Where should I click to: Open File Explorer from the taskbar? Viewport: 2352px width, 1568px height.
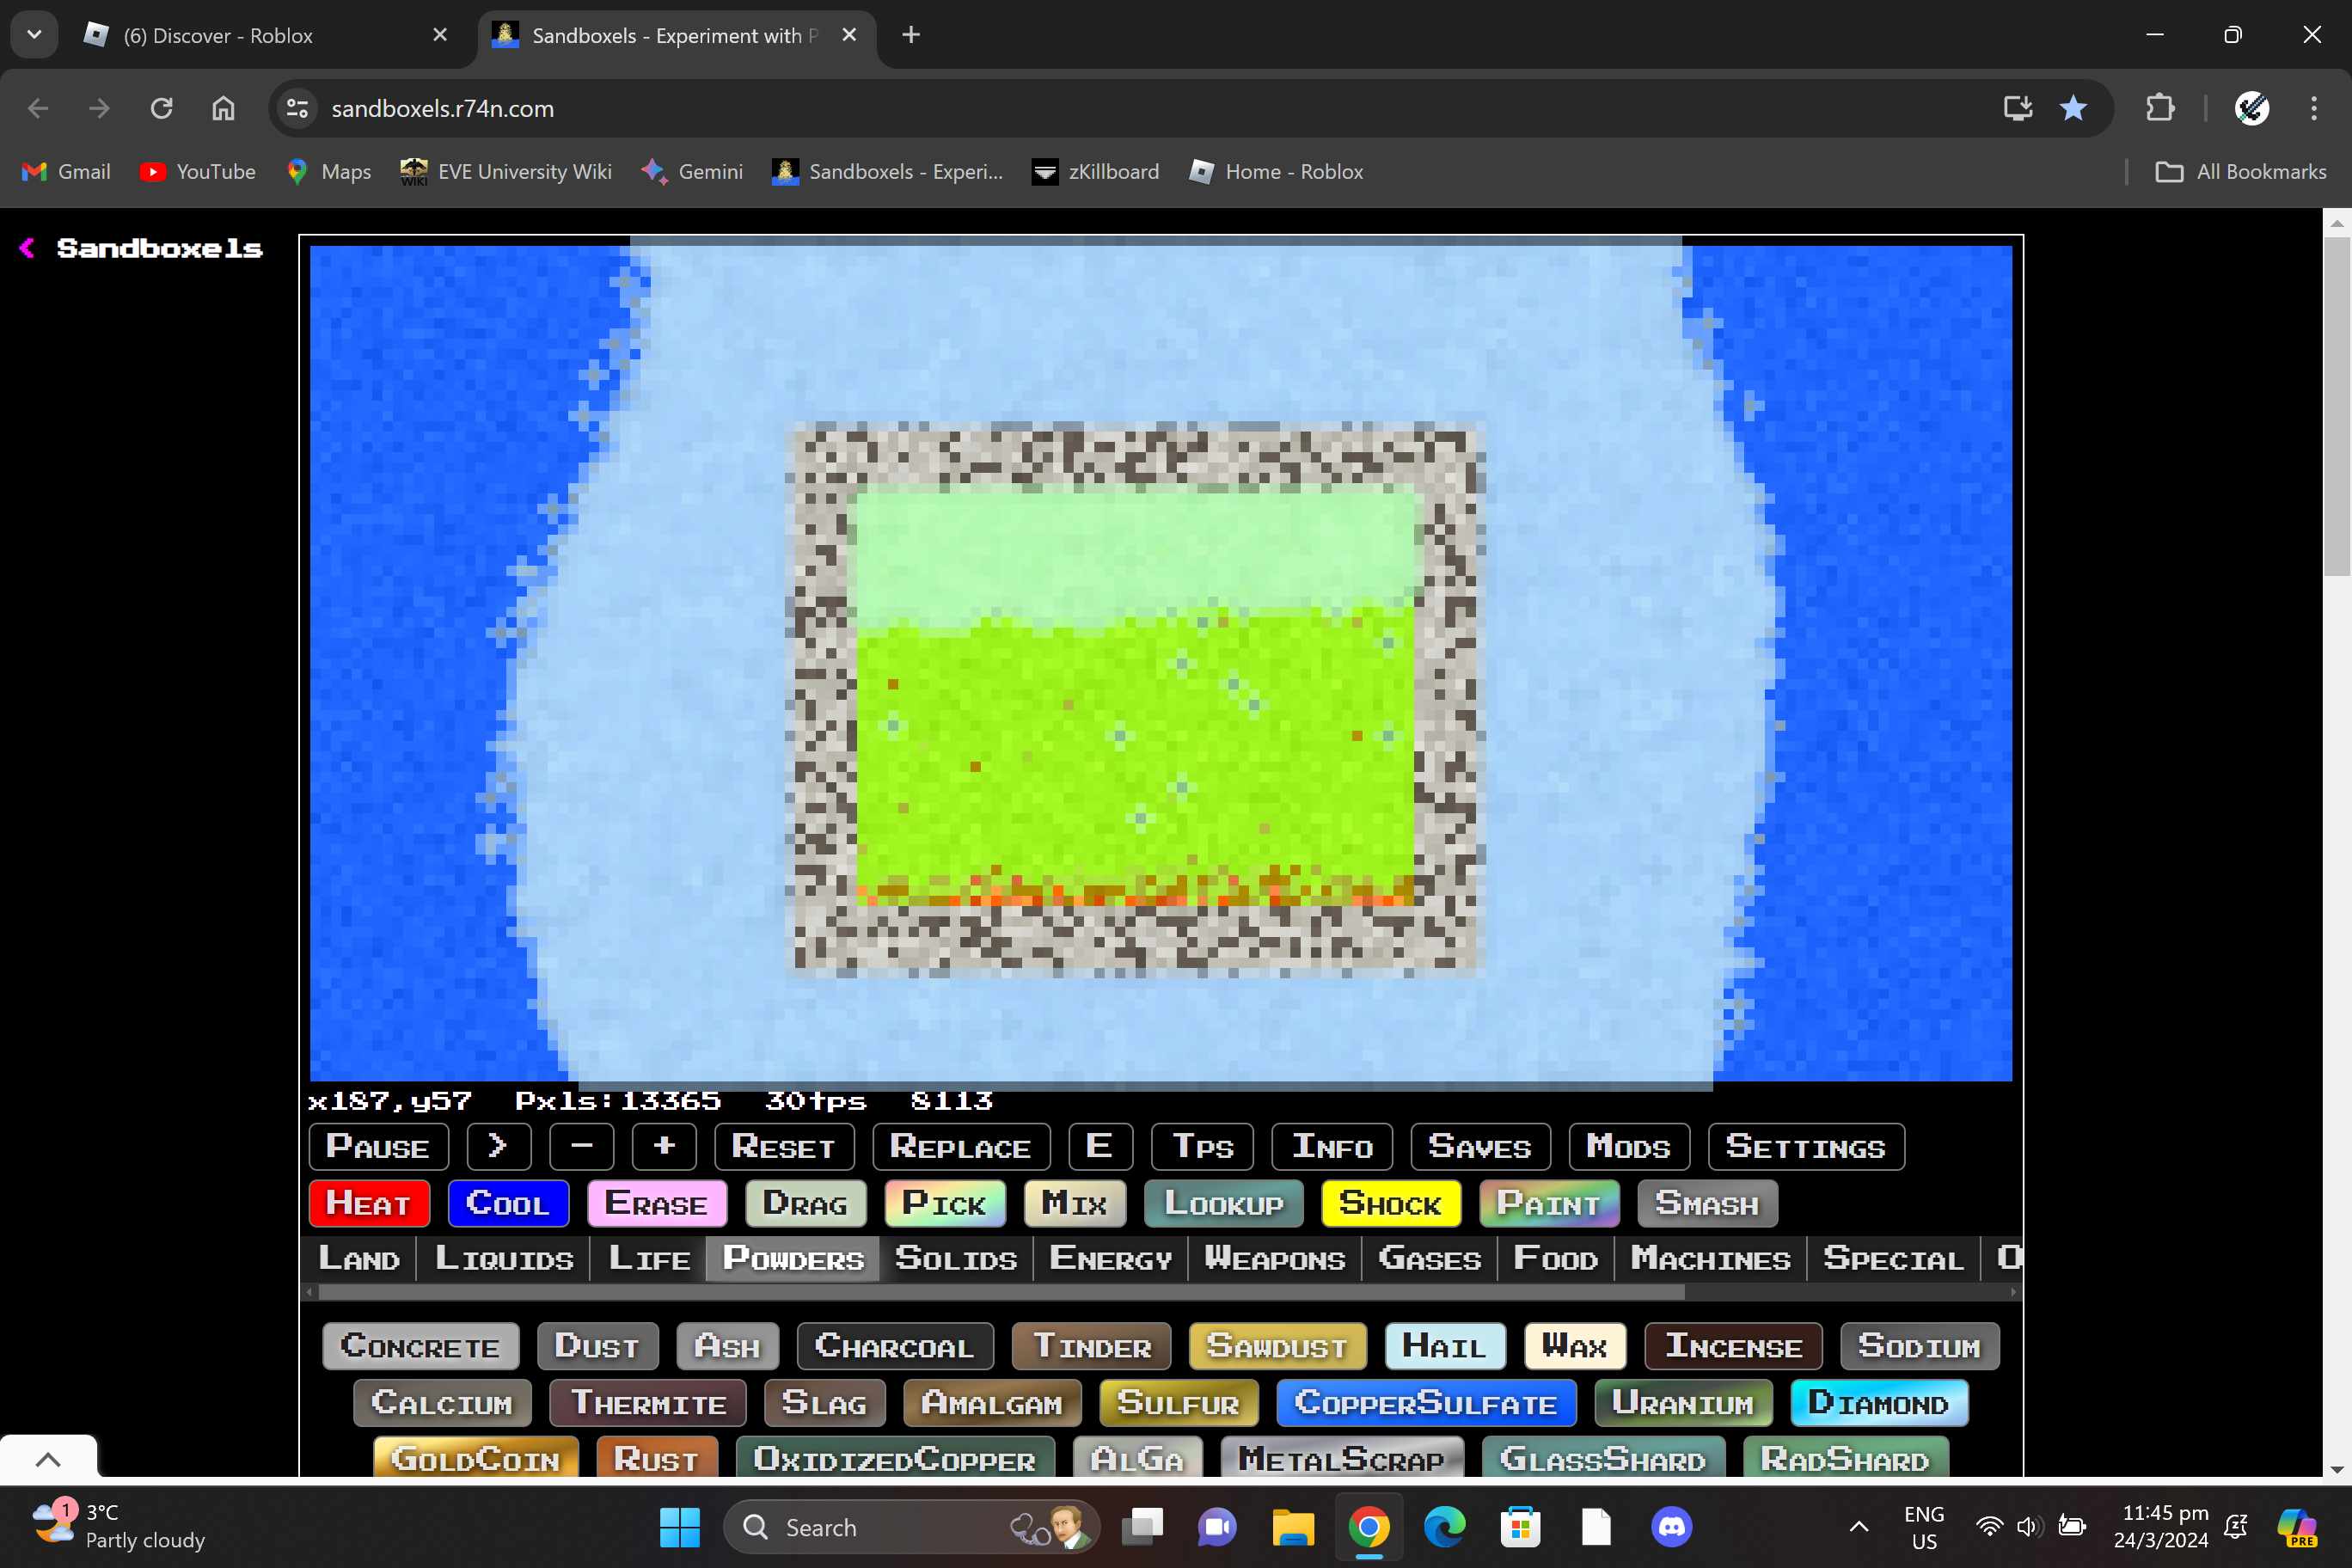point(1293,1527)
